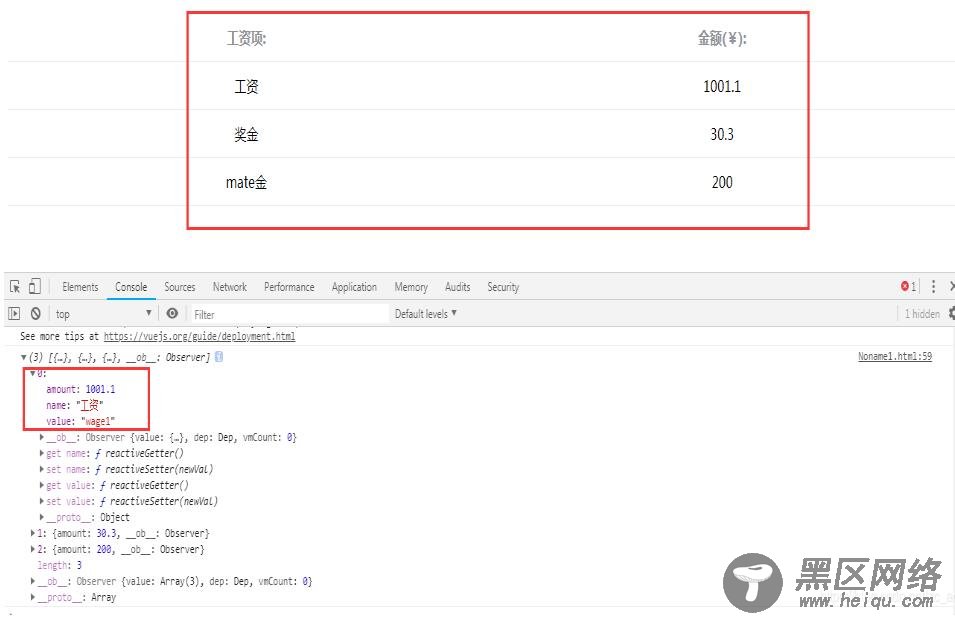Expand __proto__: Object entry
This screenshot has width=955, height=618.
(41, 517)
